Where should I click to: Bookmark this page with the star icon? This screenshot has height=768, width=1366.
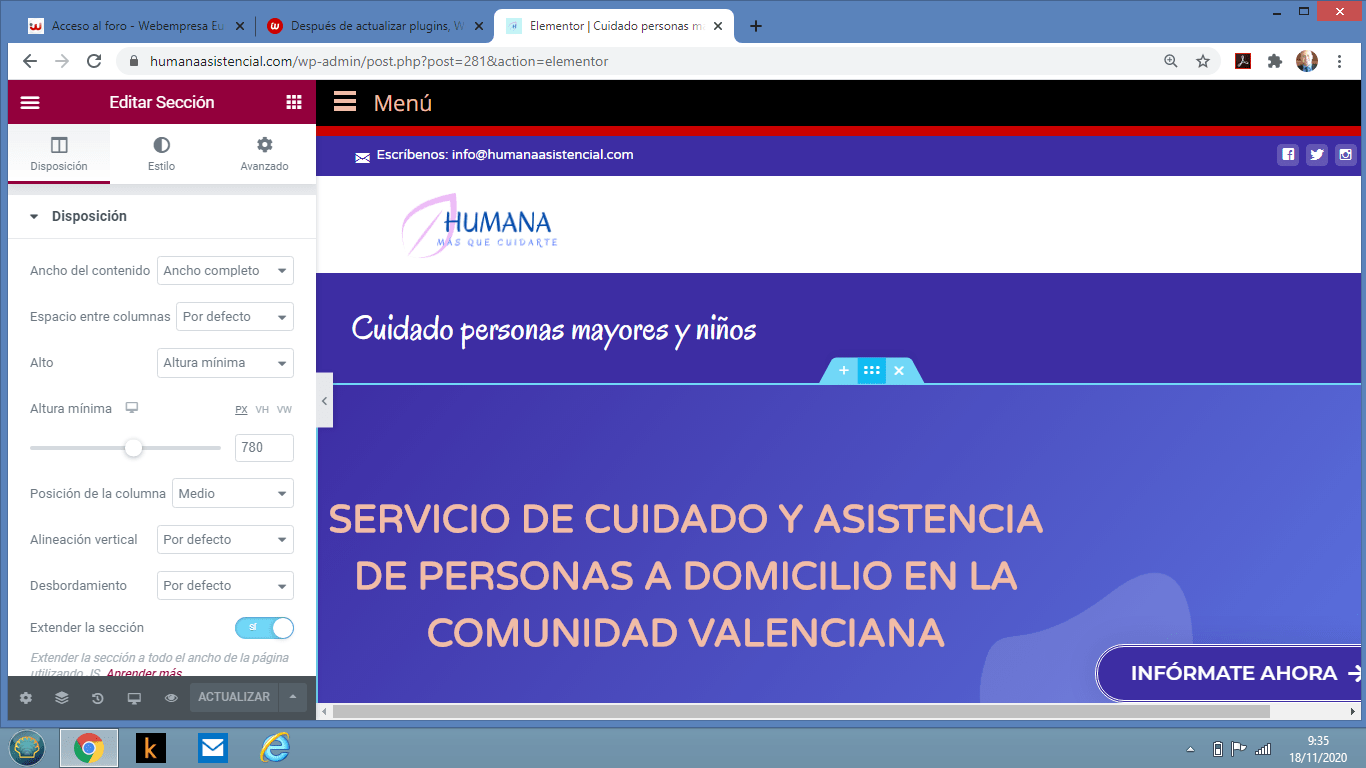click(x=1203, y=61)
